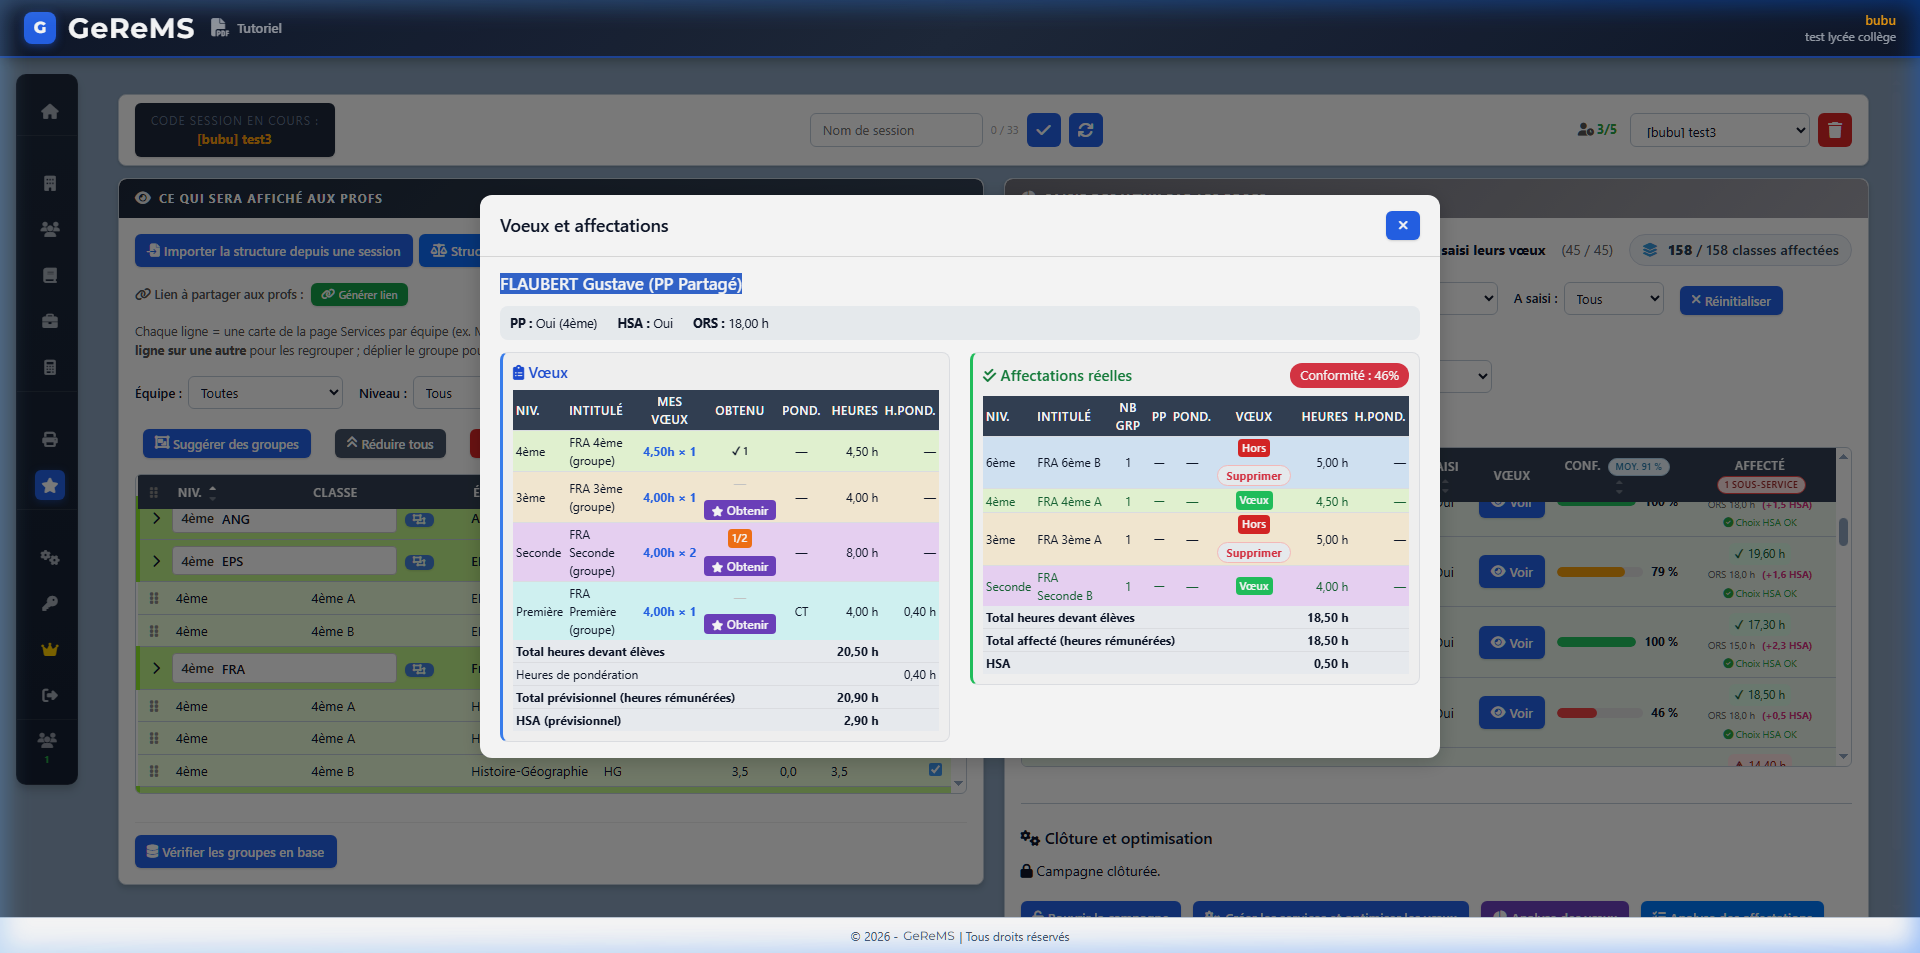
Task: Open the session selector showing [bubu] test3
Action: 1720,131
